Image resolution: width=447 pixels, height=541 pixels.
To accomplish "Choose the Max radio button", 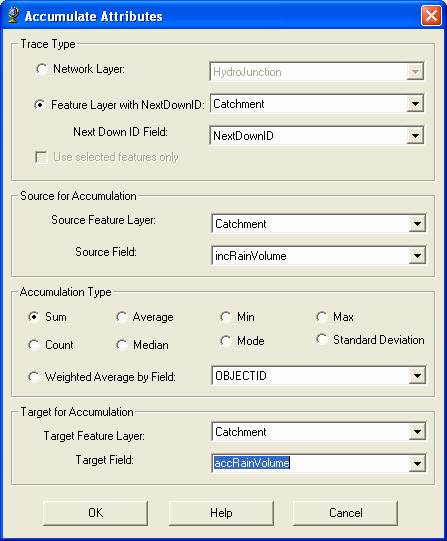I will tap(322, 316).
